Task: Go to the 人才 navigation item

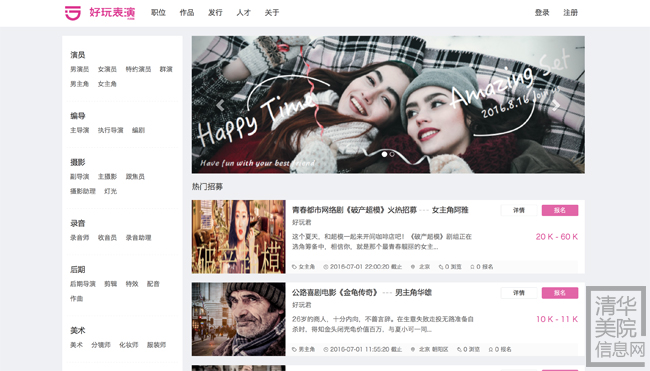Action: pos(244,13)
